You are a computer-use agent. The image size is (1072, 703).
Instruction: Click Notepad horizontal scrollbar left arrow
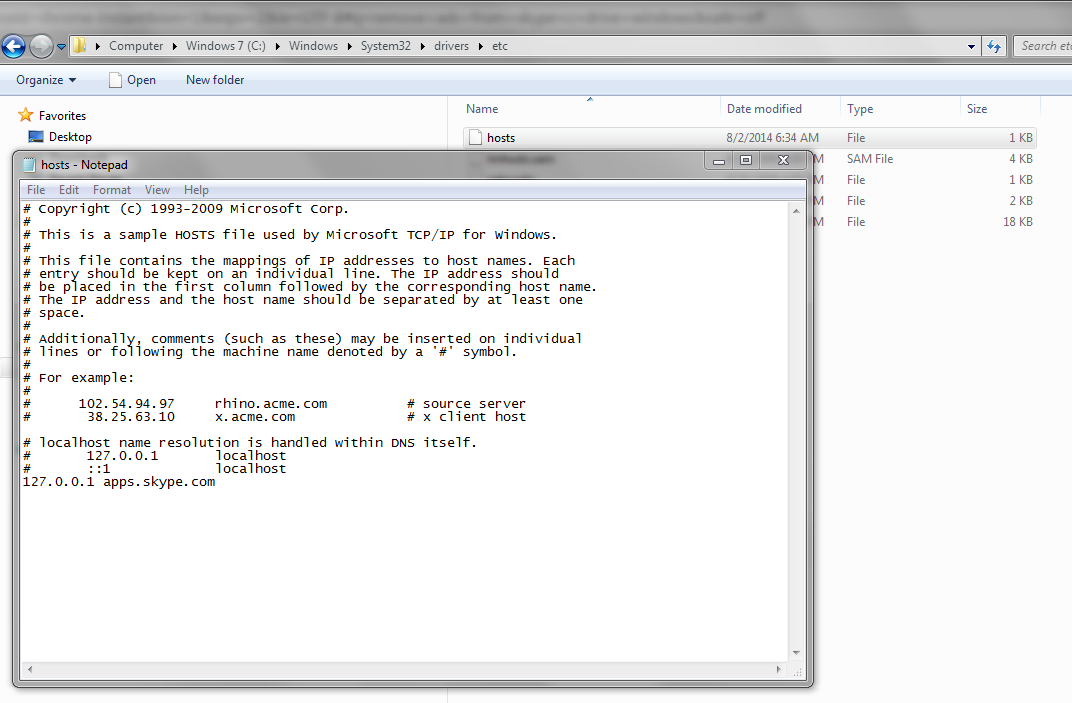point(30,669)
